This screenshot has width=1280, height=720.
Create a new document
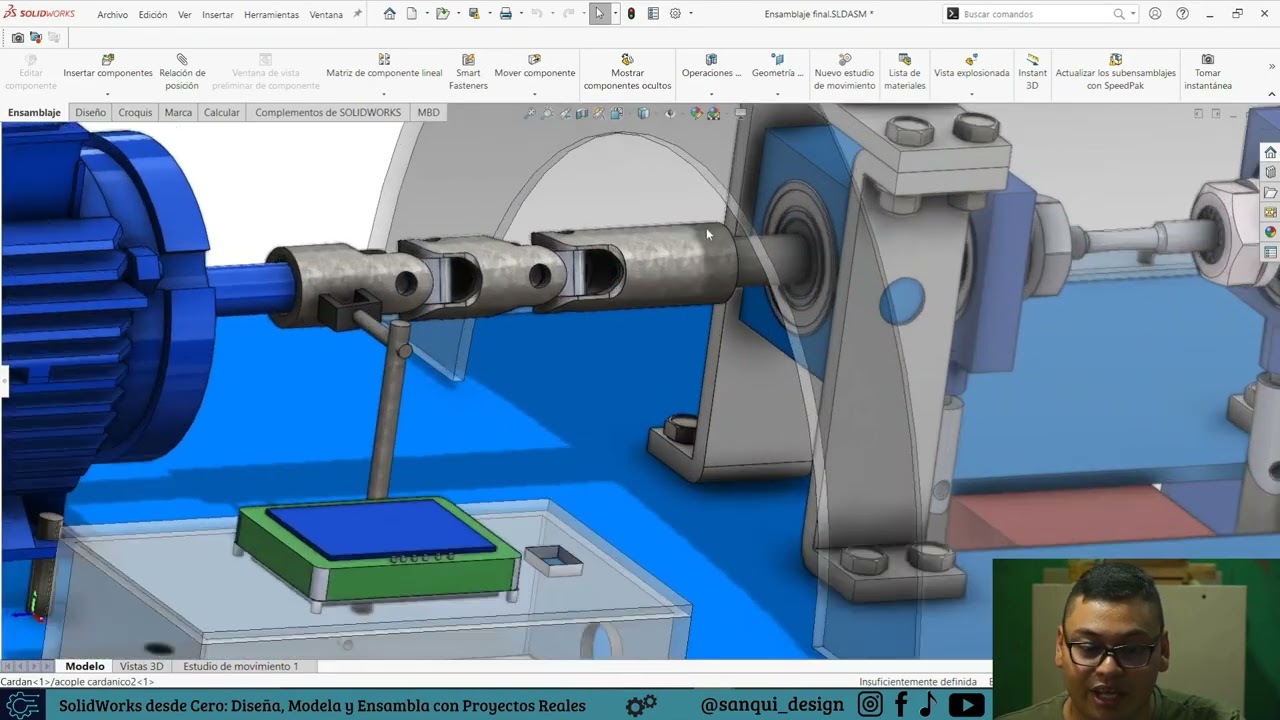tap(412, 14)
